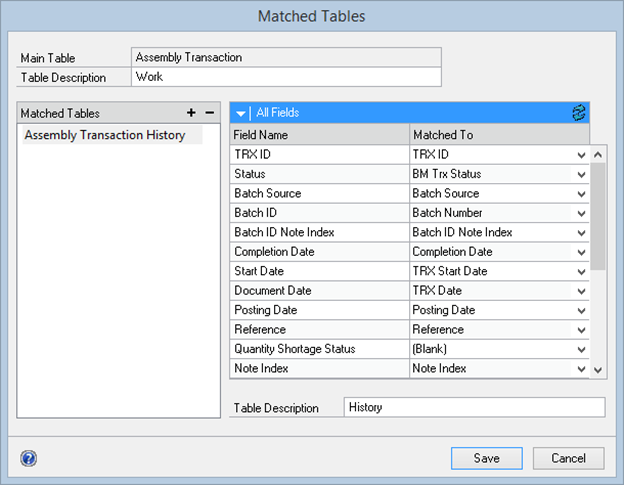Image resolution: width=625 pixels, height=486 pixels.
Task: Expand the All Fields filter arrow
Action: [240, 113]
